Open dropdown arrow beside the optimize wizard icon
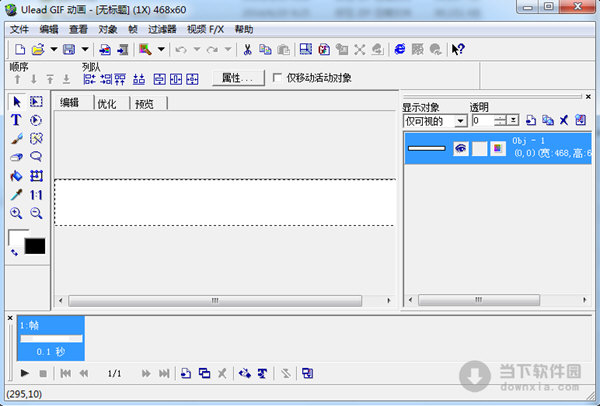The width and height of the screenshot is (600, 406). click(x=161, y=50)
